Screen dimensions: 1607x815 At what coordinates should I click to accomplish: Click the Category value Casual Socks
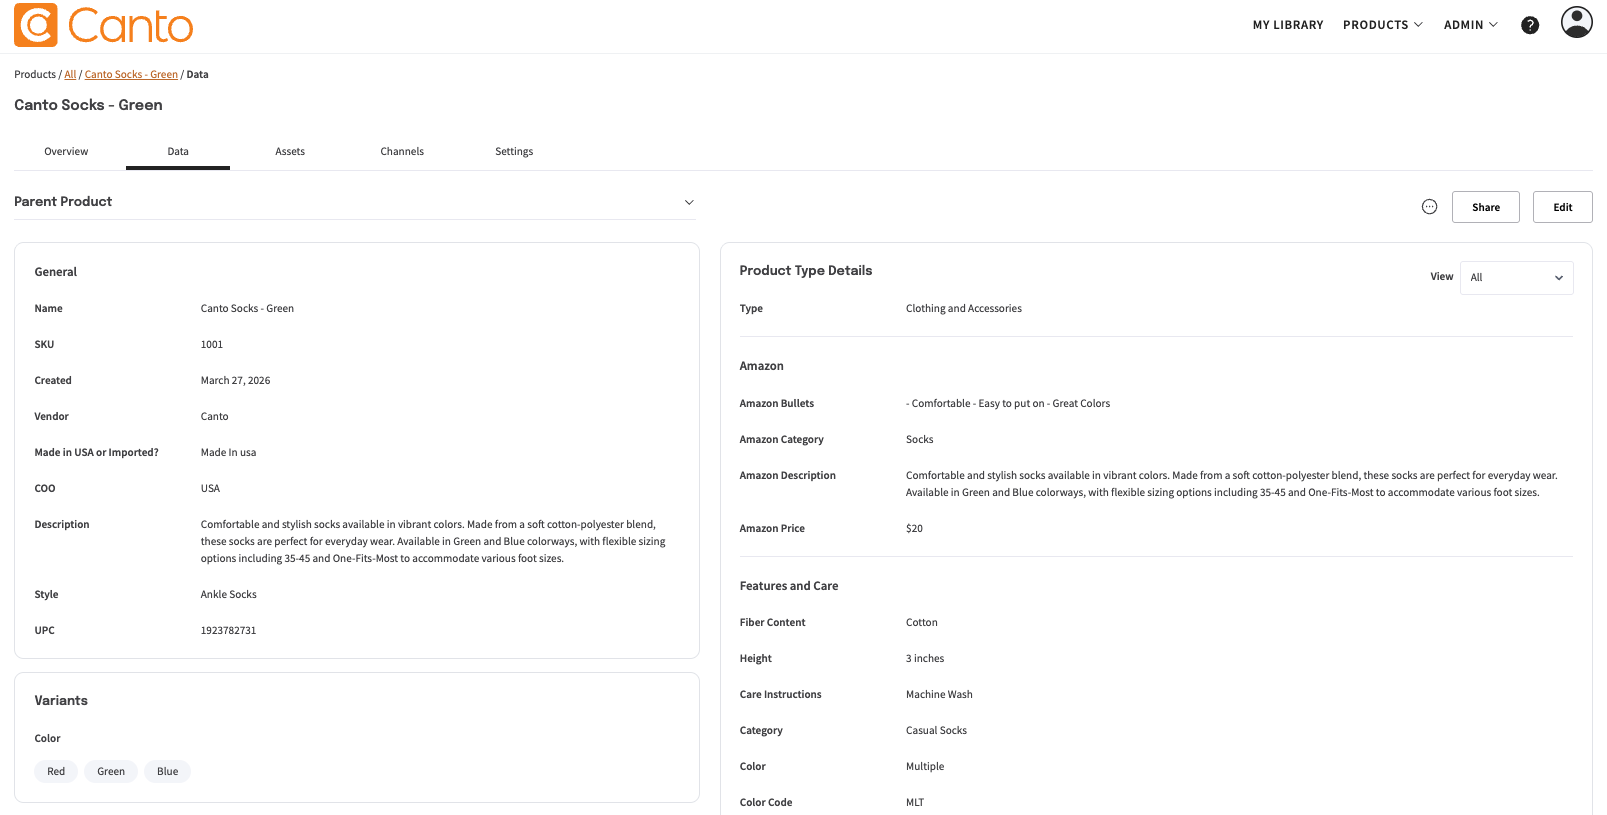click(936, 731)
